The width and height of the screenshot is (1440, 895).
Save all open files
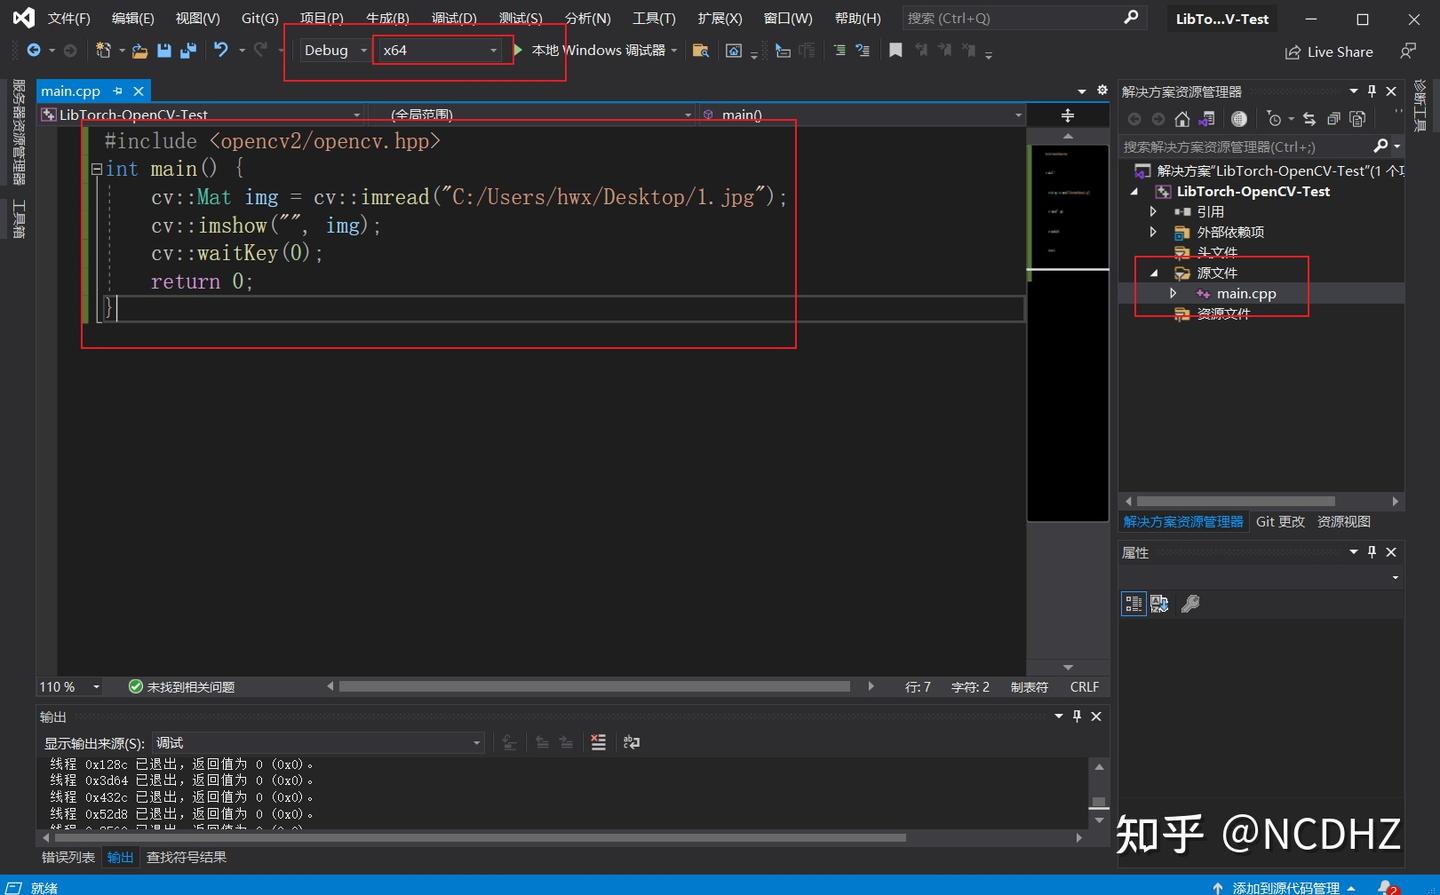(188, 50)
